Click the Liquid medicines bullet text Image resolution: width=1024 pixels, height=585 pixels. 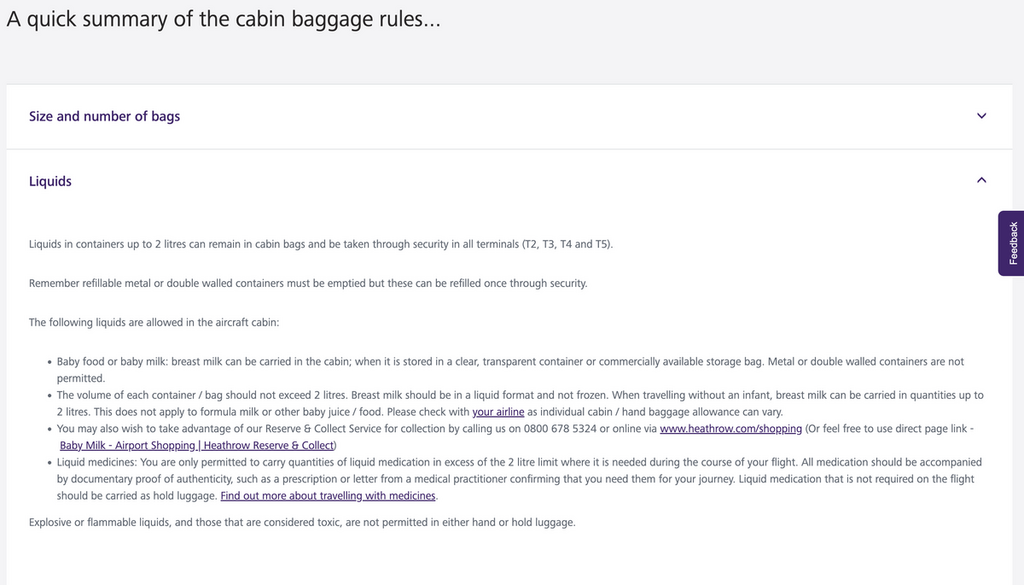coord(400,463)
